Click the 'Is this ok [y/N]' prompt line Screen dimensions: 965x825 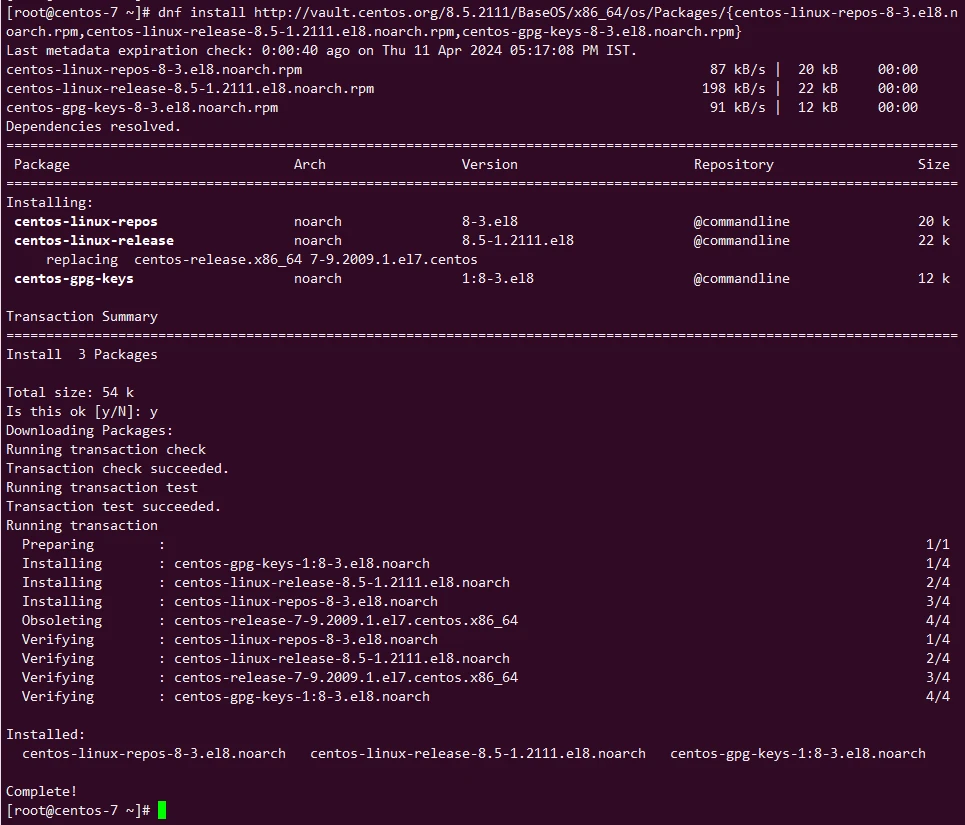pyautogui.click(x=82, y=411)
